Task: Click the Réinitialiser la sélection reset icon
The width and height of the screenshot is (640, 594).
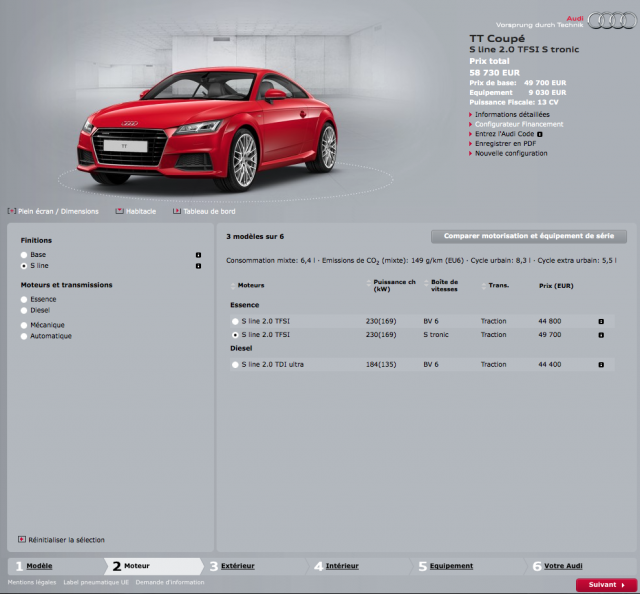Action: tap(22, 539)
